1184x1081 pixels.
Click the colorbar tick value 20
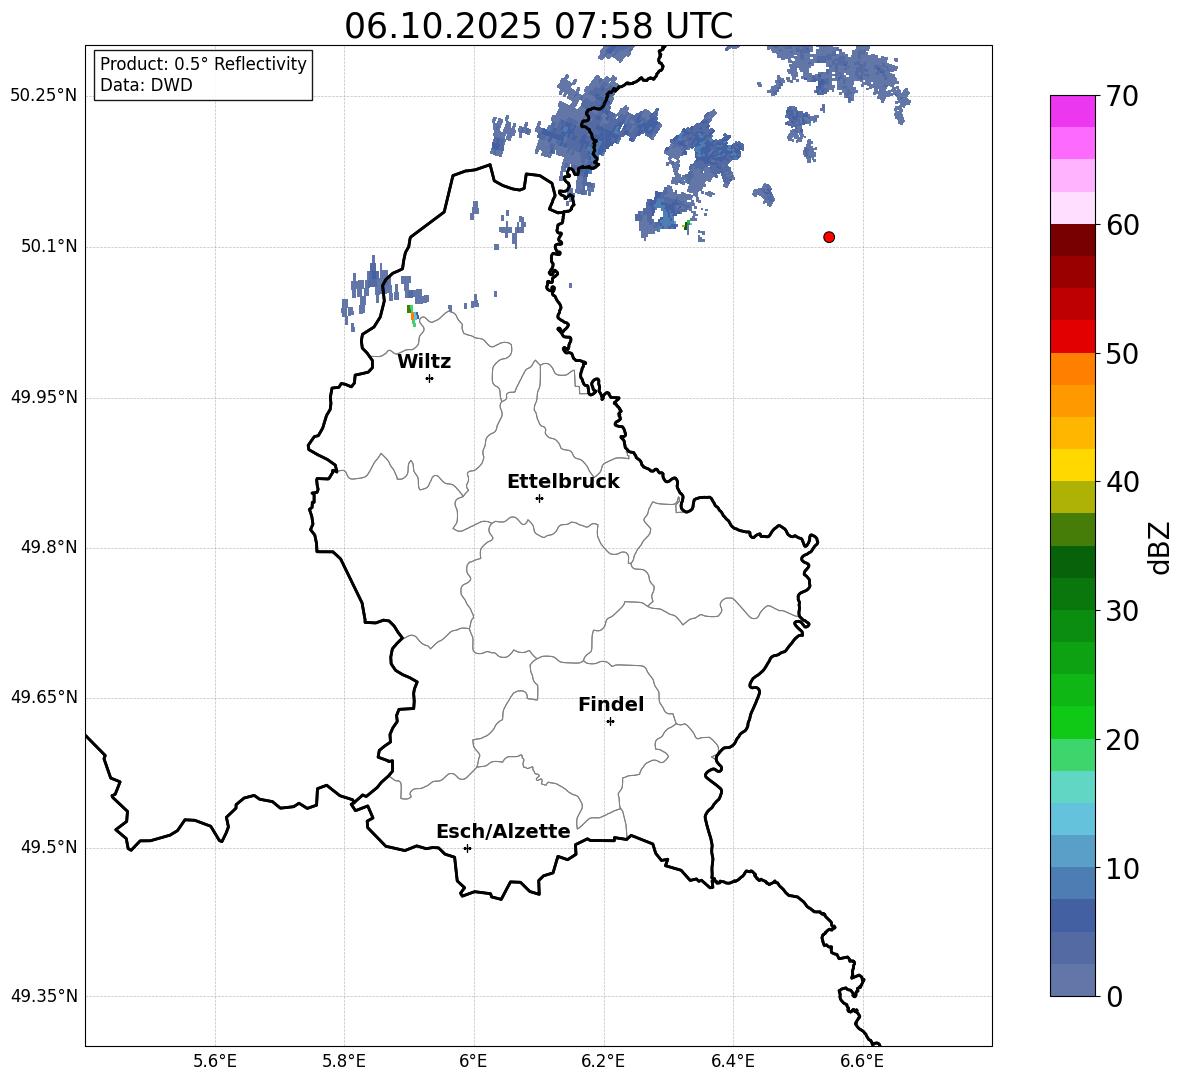click(x=1122, y=740)
